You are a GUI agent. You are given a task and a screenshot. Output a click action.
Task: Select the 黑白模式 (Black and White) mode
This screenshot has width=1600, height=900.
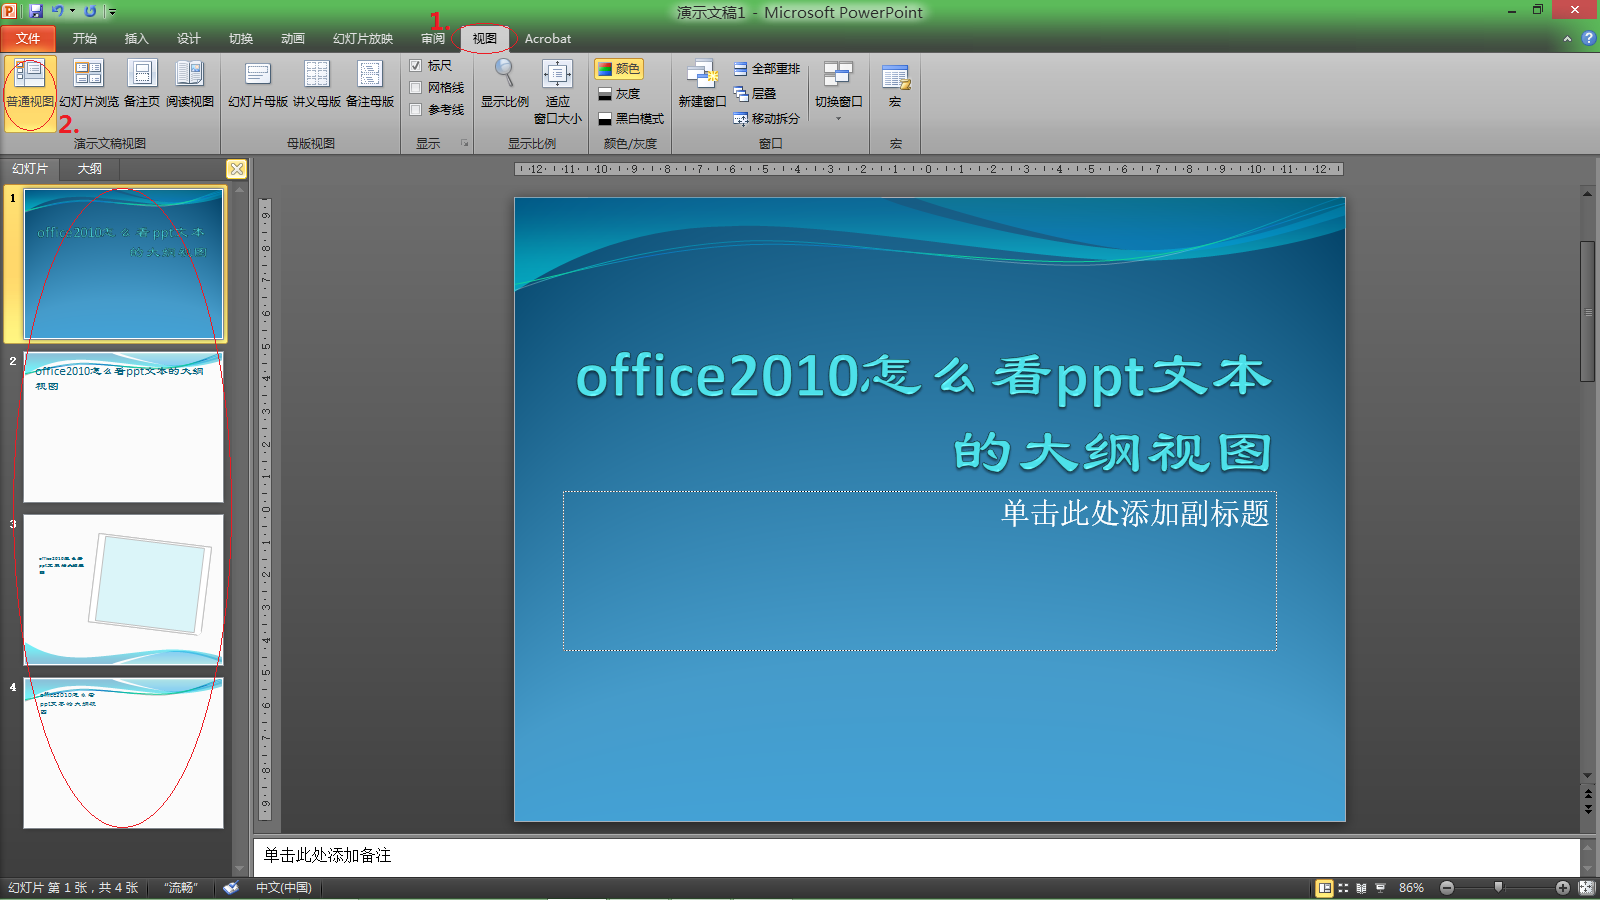point(631,119)
